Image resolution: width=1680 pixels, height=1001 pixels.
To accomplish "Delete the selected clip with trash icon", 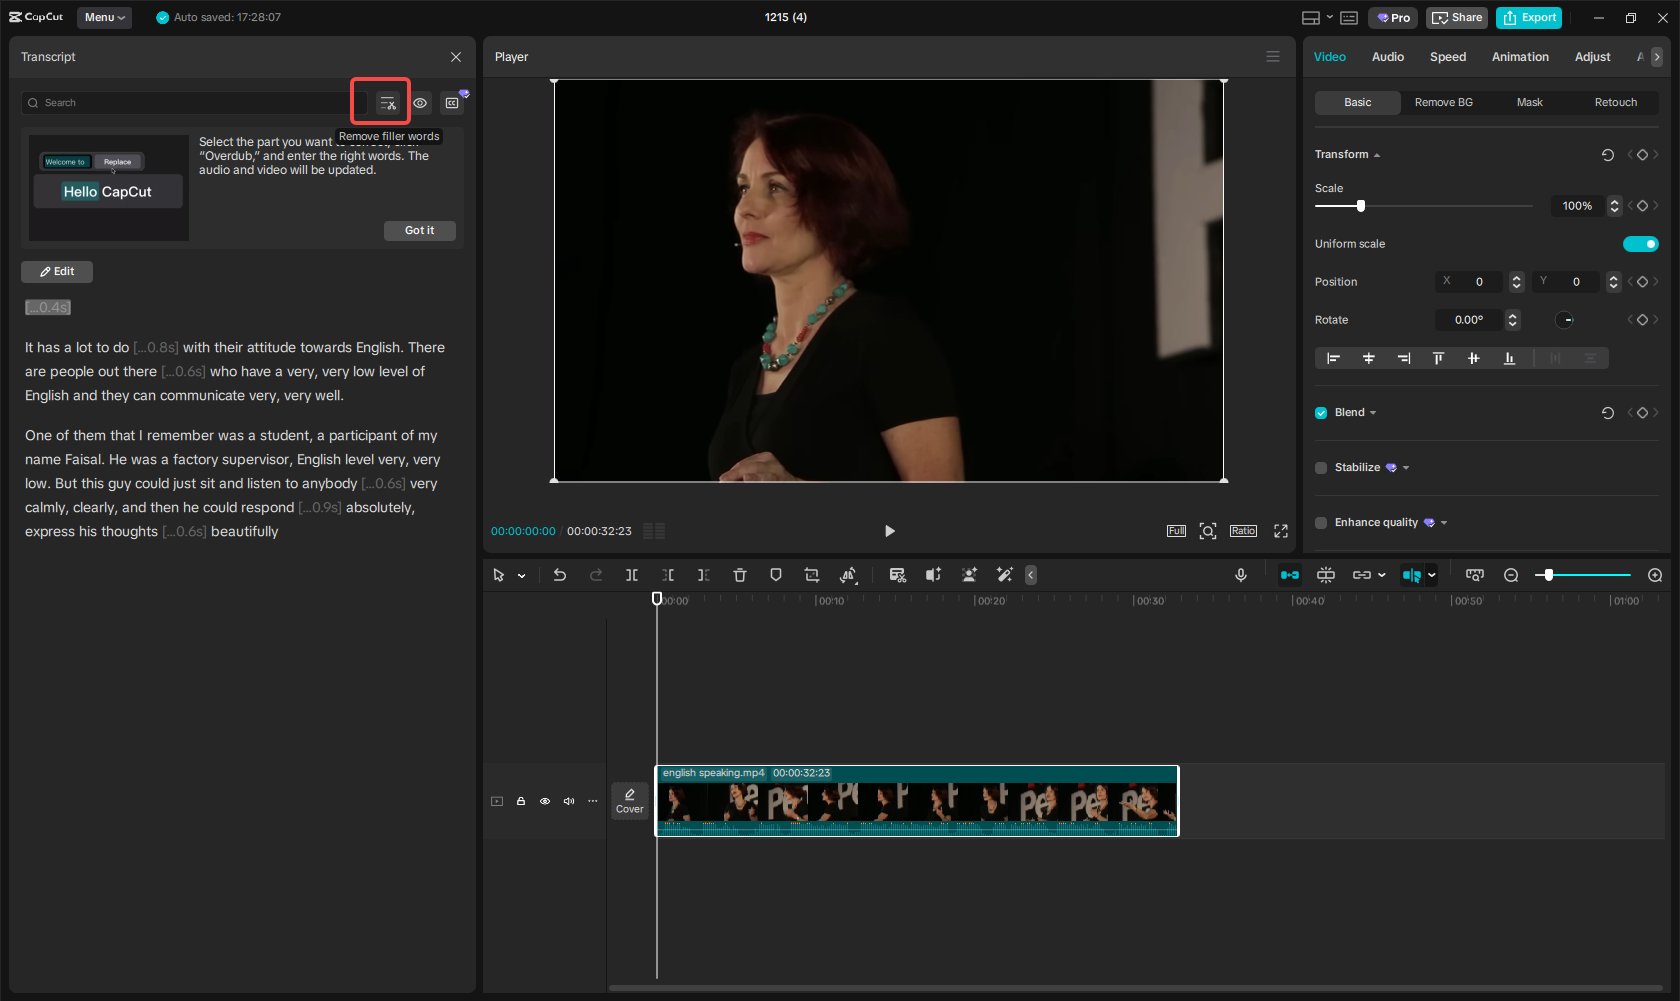I will 740,575.
